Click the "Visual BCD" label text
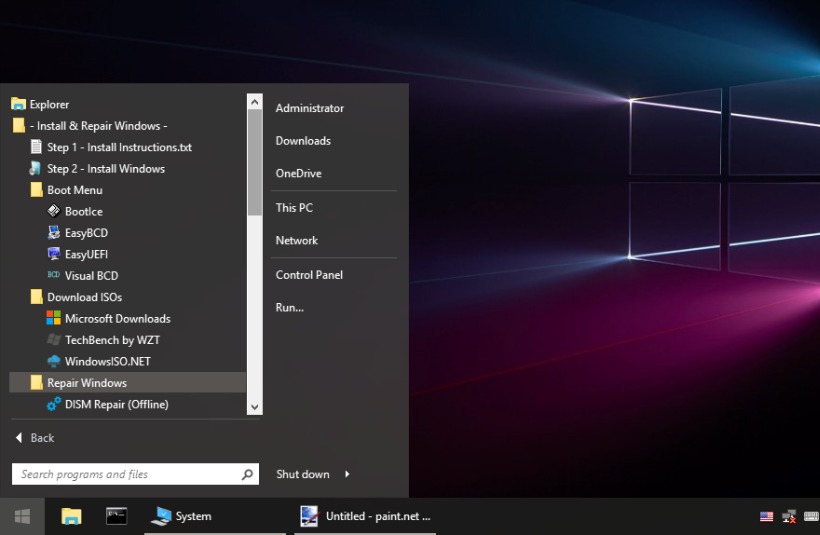The height and width of the screenshot is (535, 820). tap(92, 276)
